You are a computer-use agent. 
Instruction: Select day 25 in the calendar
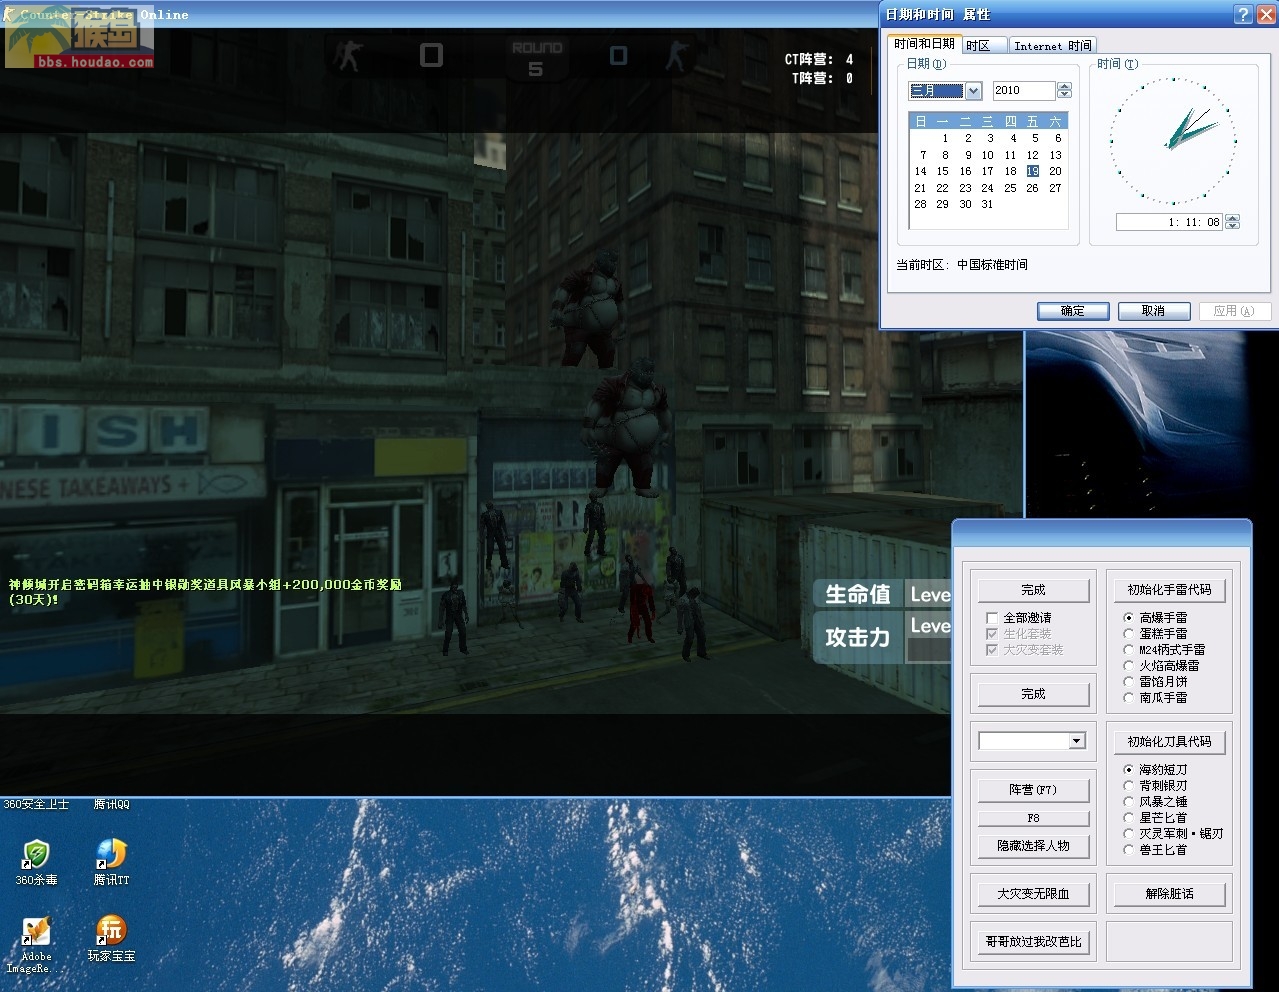click(x=1010, y=188)
